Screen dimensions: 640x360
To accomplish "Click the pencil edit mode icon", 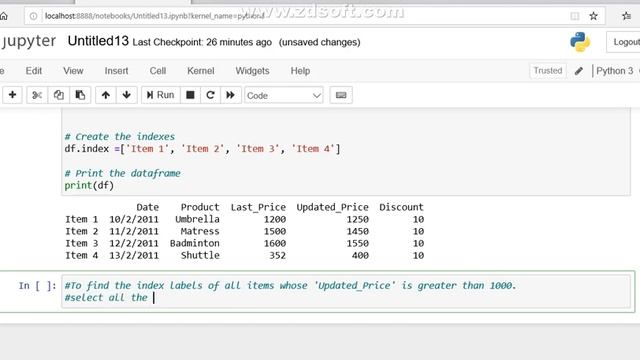I will pos(578,71).
